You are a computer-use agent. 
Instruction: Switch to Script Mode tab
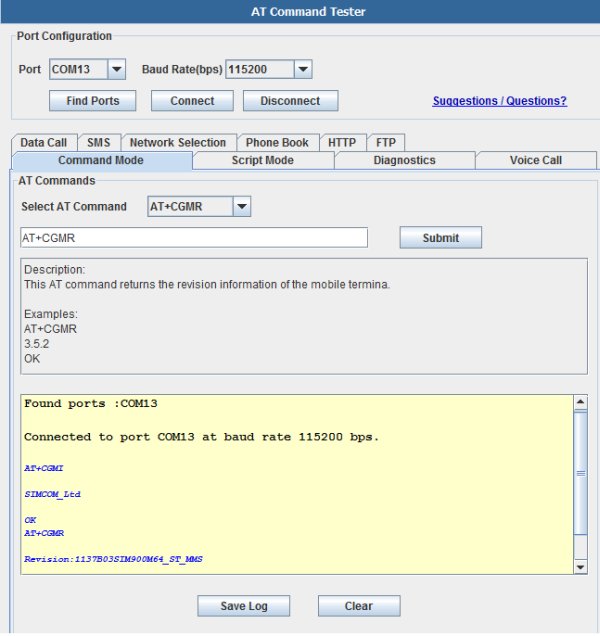click(x=263, y=160)
